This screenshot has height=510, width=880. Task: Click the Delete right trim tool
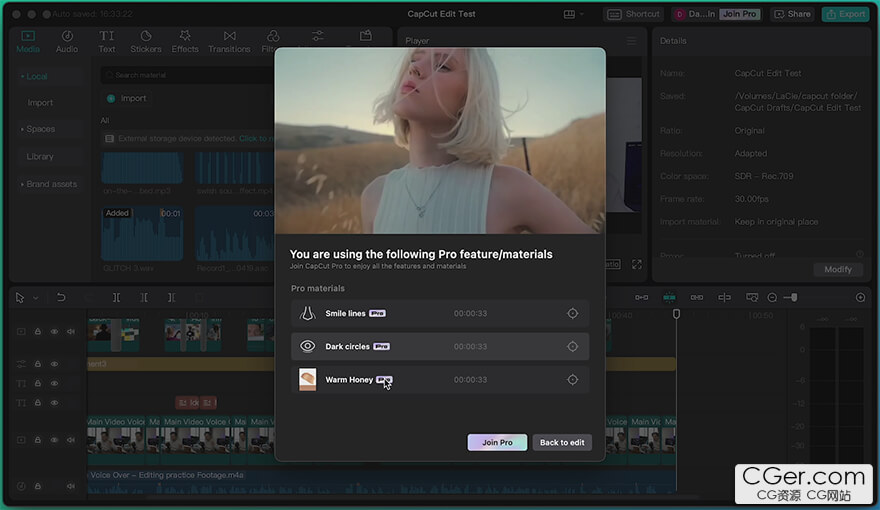coord(171,297)
